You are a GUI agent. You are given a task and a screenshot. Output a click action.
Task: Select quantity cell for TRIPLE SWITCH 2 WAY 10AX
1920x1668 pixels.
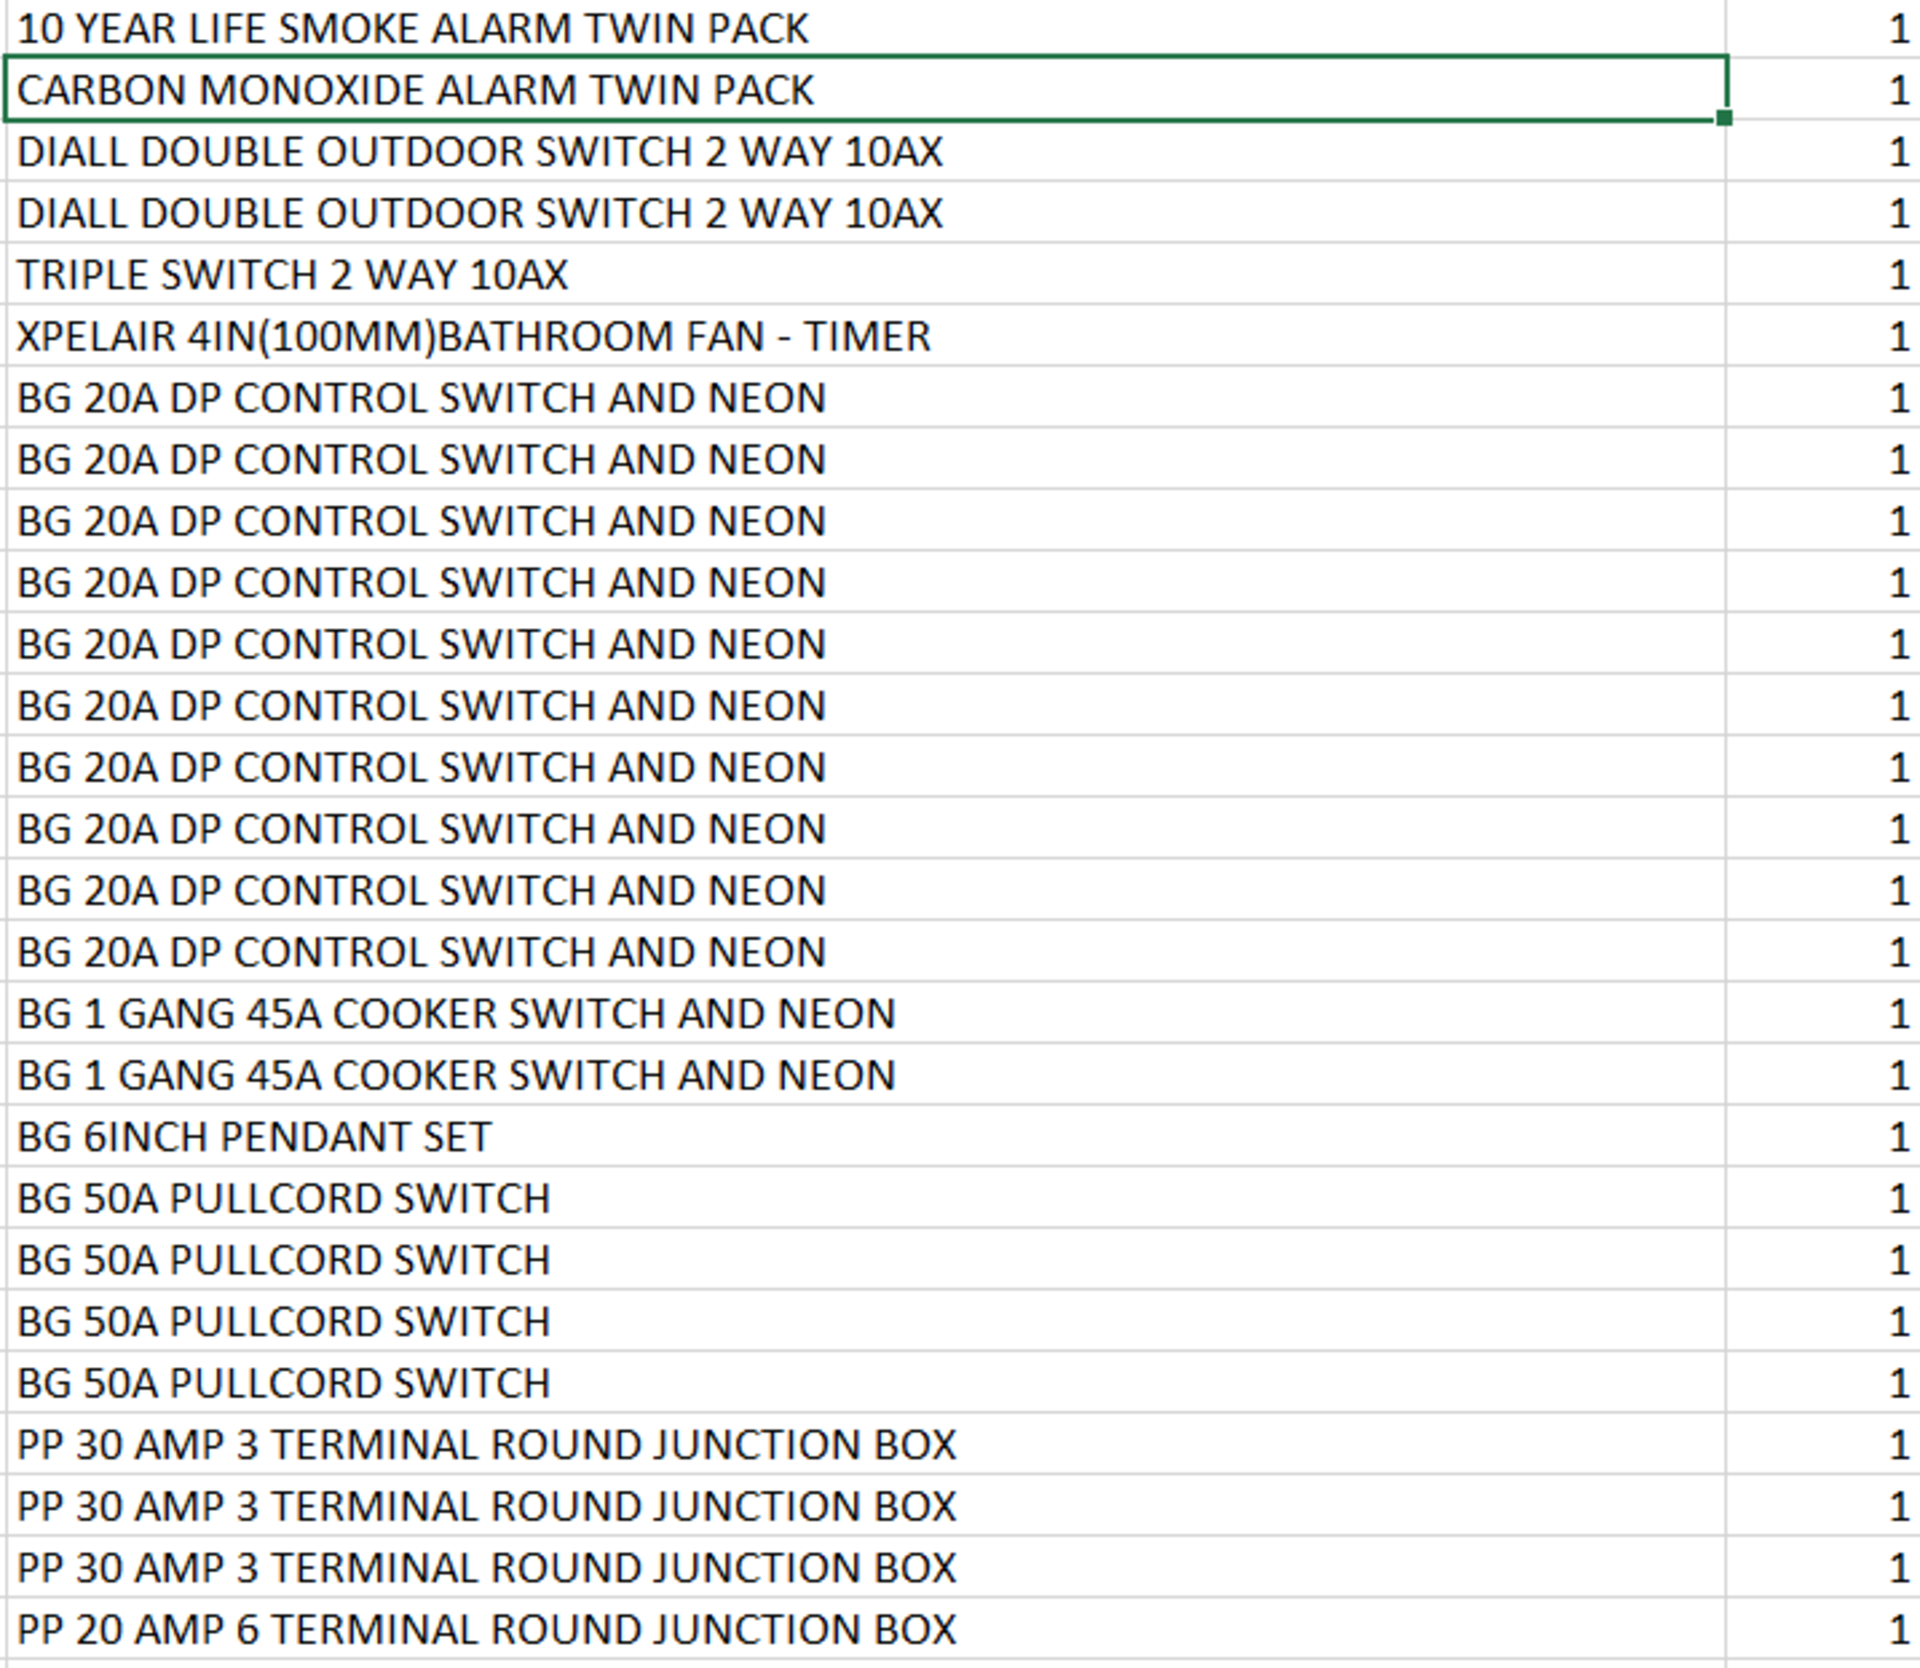[x=1823, y=274]
